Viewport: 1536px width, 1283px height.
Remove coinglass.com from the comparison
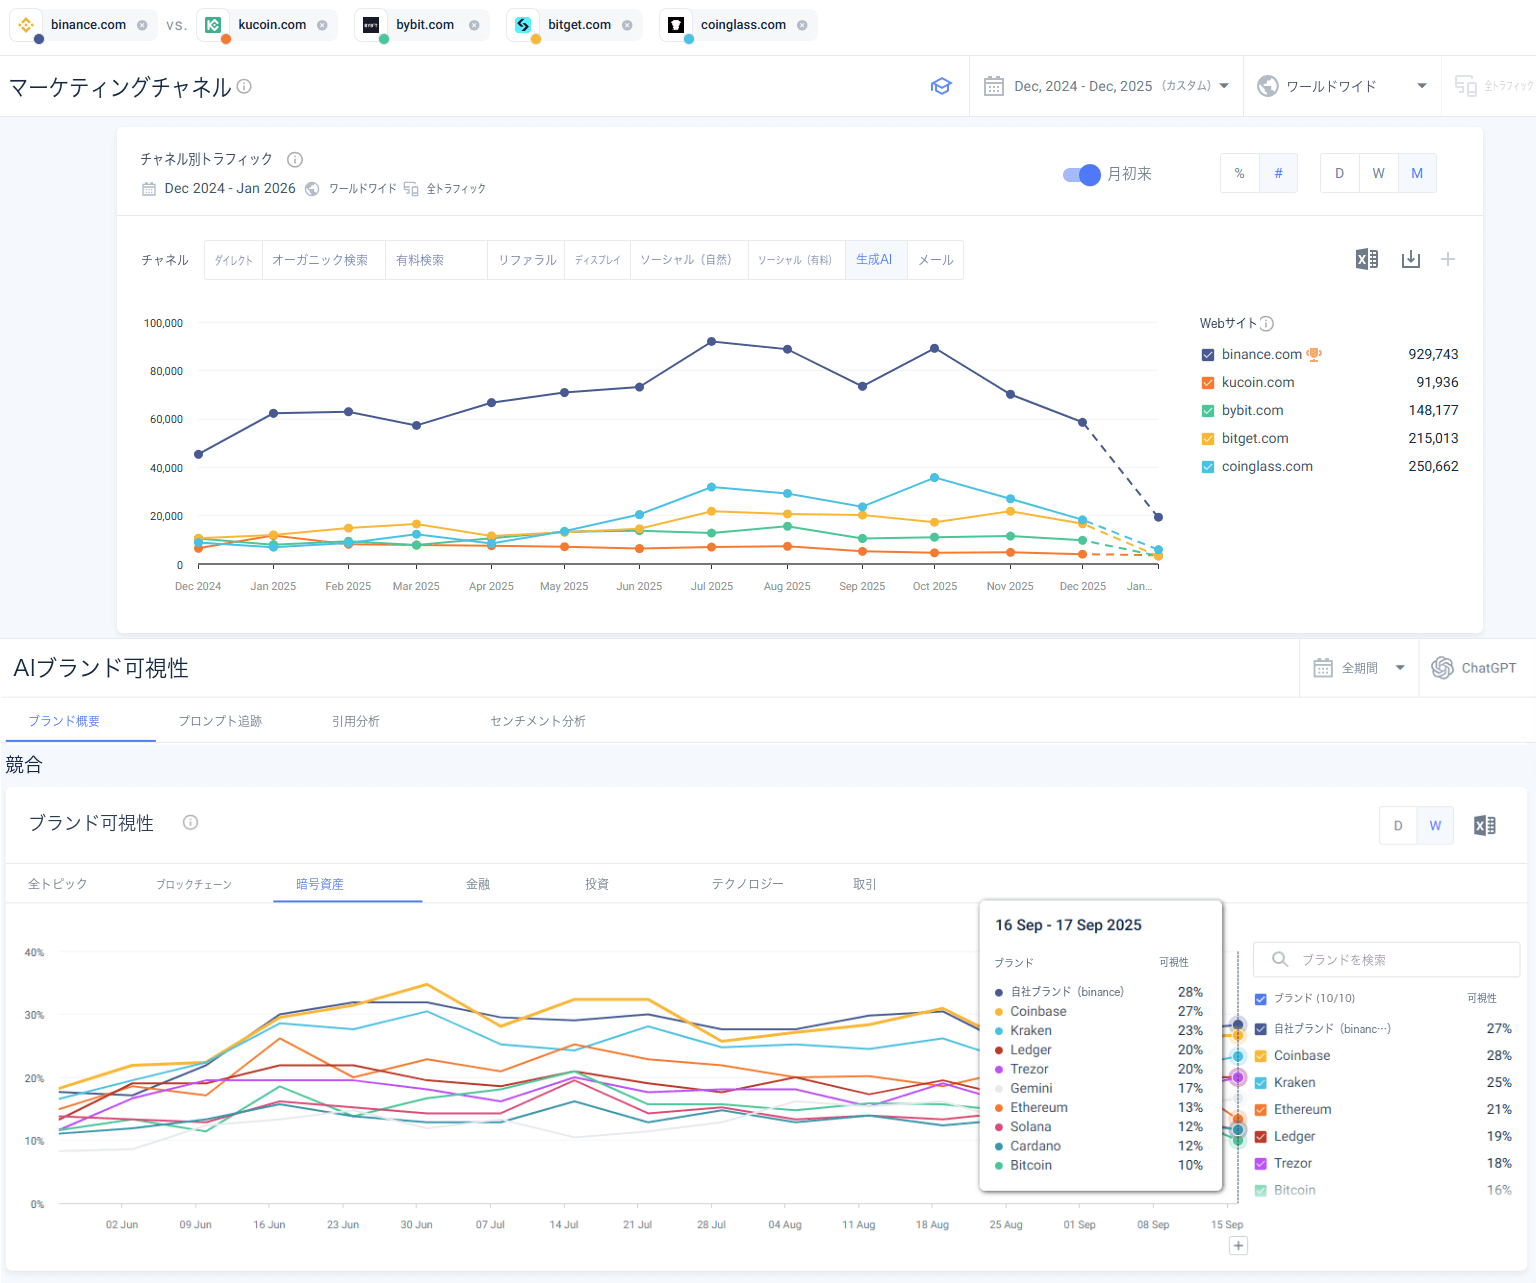(x=802, y=25)
